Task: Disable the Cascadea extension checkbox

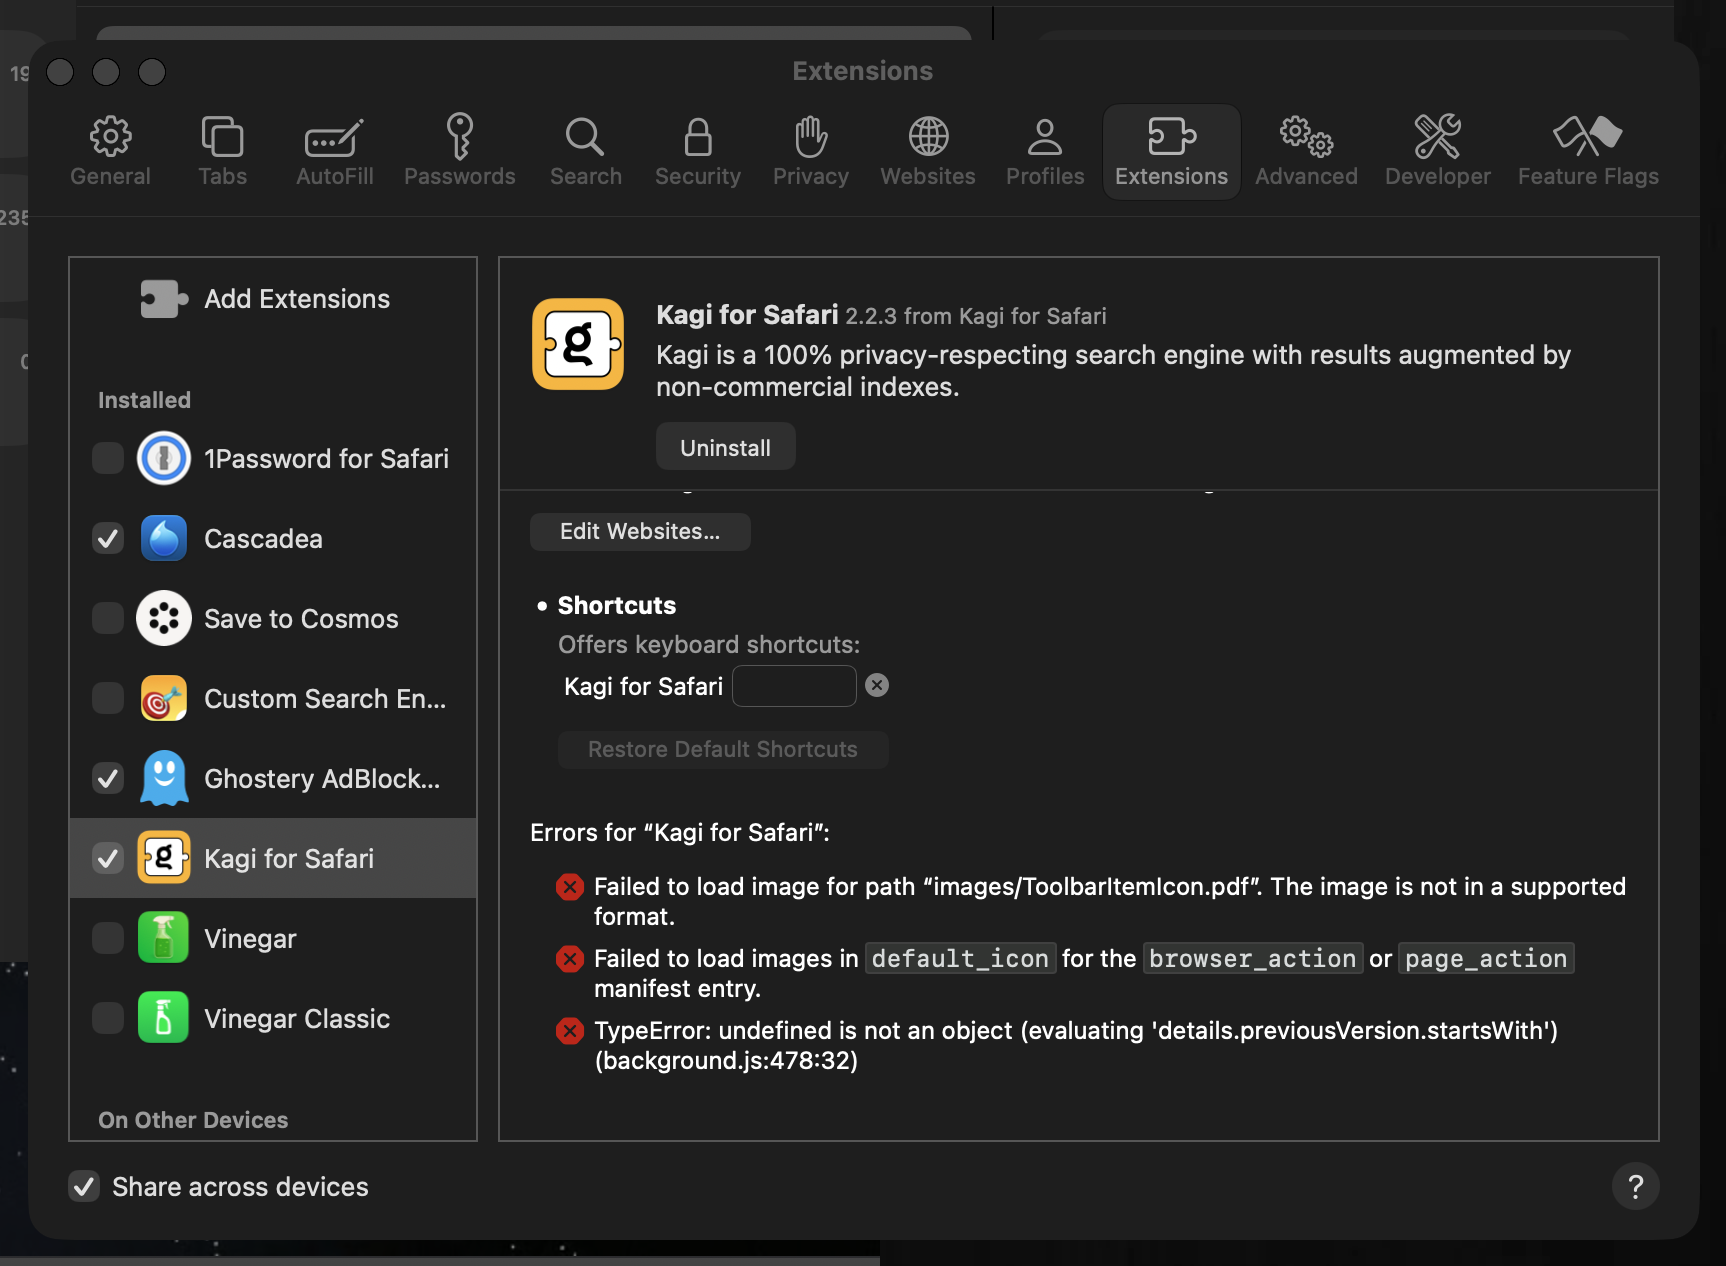Action: click(108, 538)
